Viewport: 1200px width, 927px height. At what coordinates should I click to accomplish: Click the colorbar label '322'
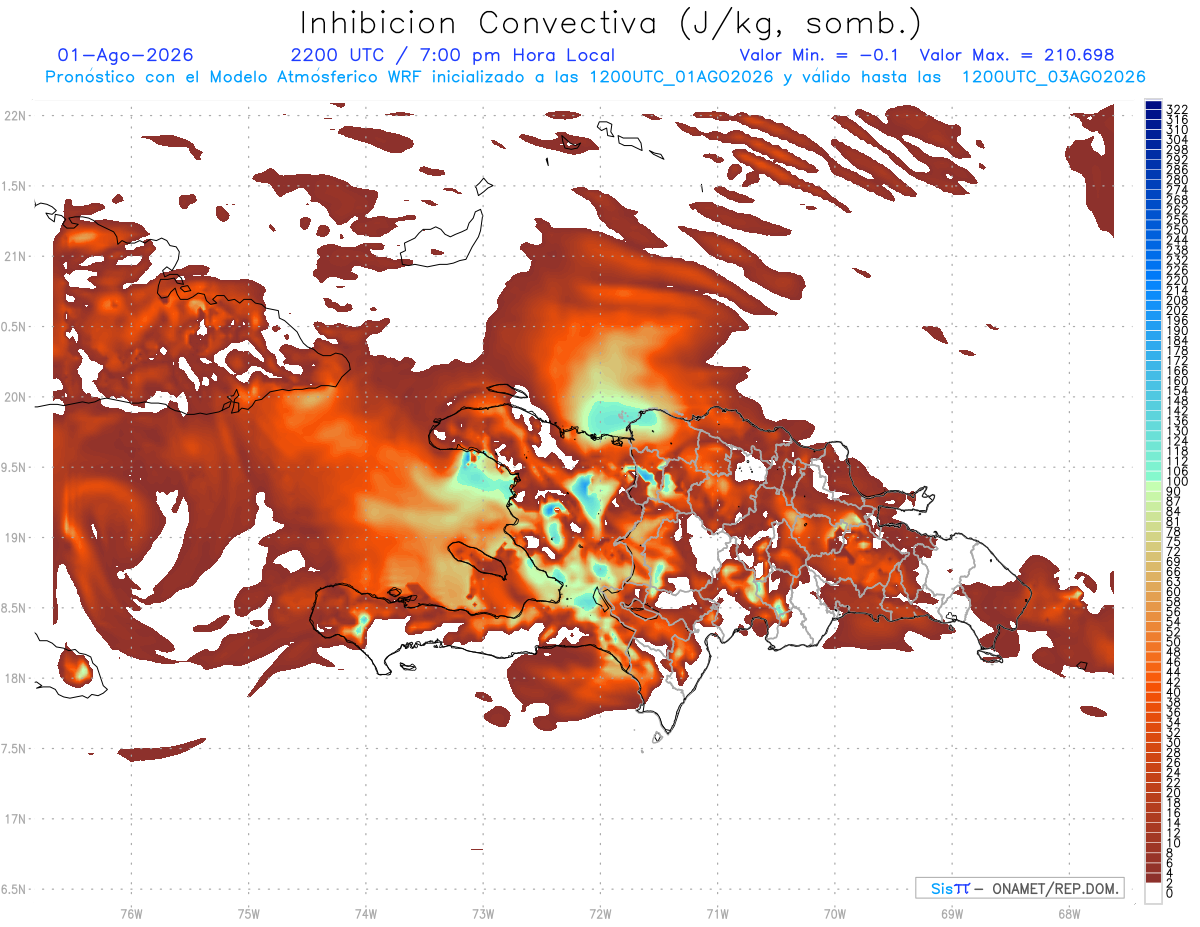pyautogui.click(x=1177, y=108)
